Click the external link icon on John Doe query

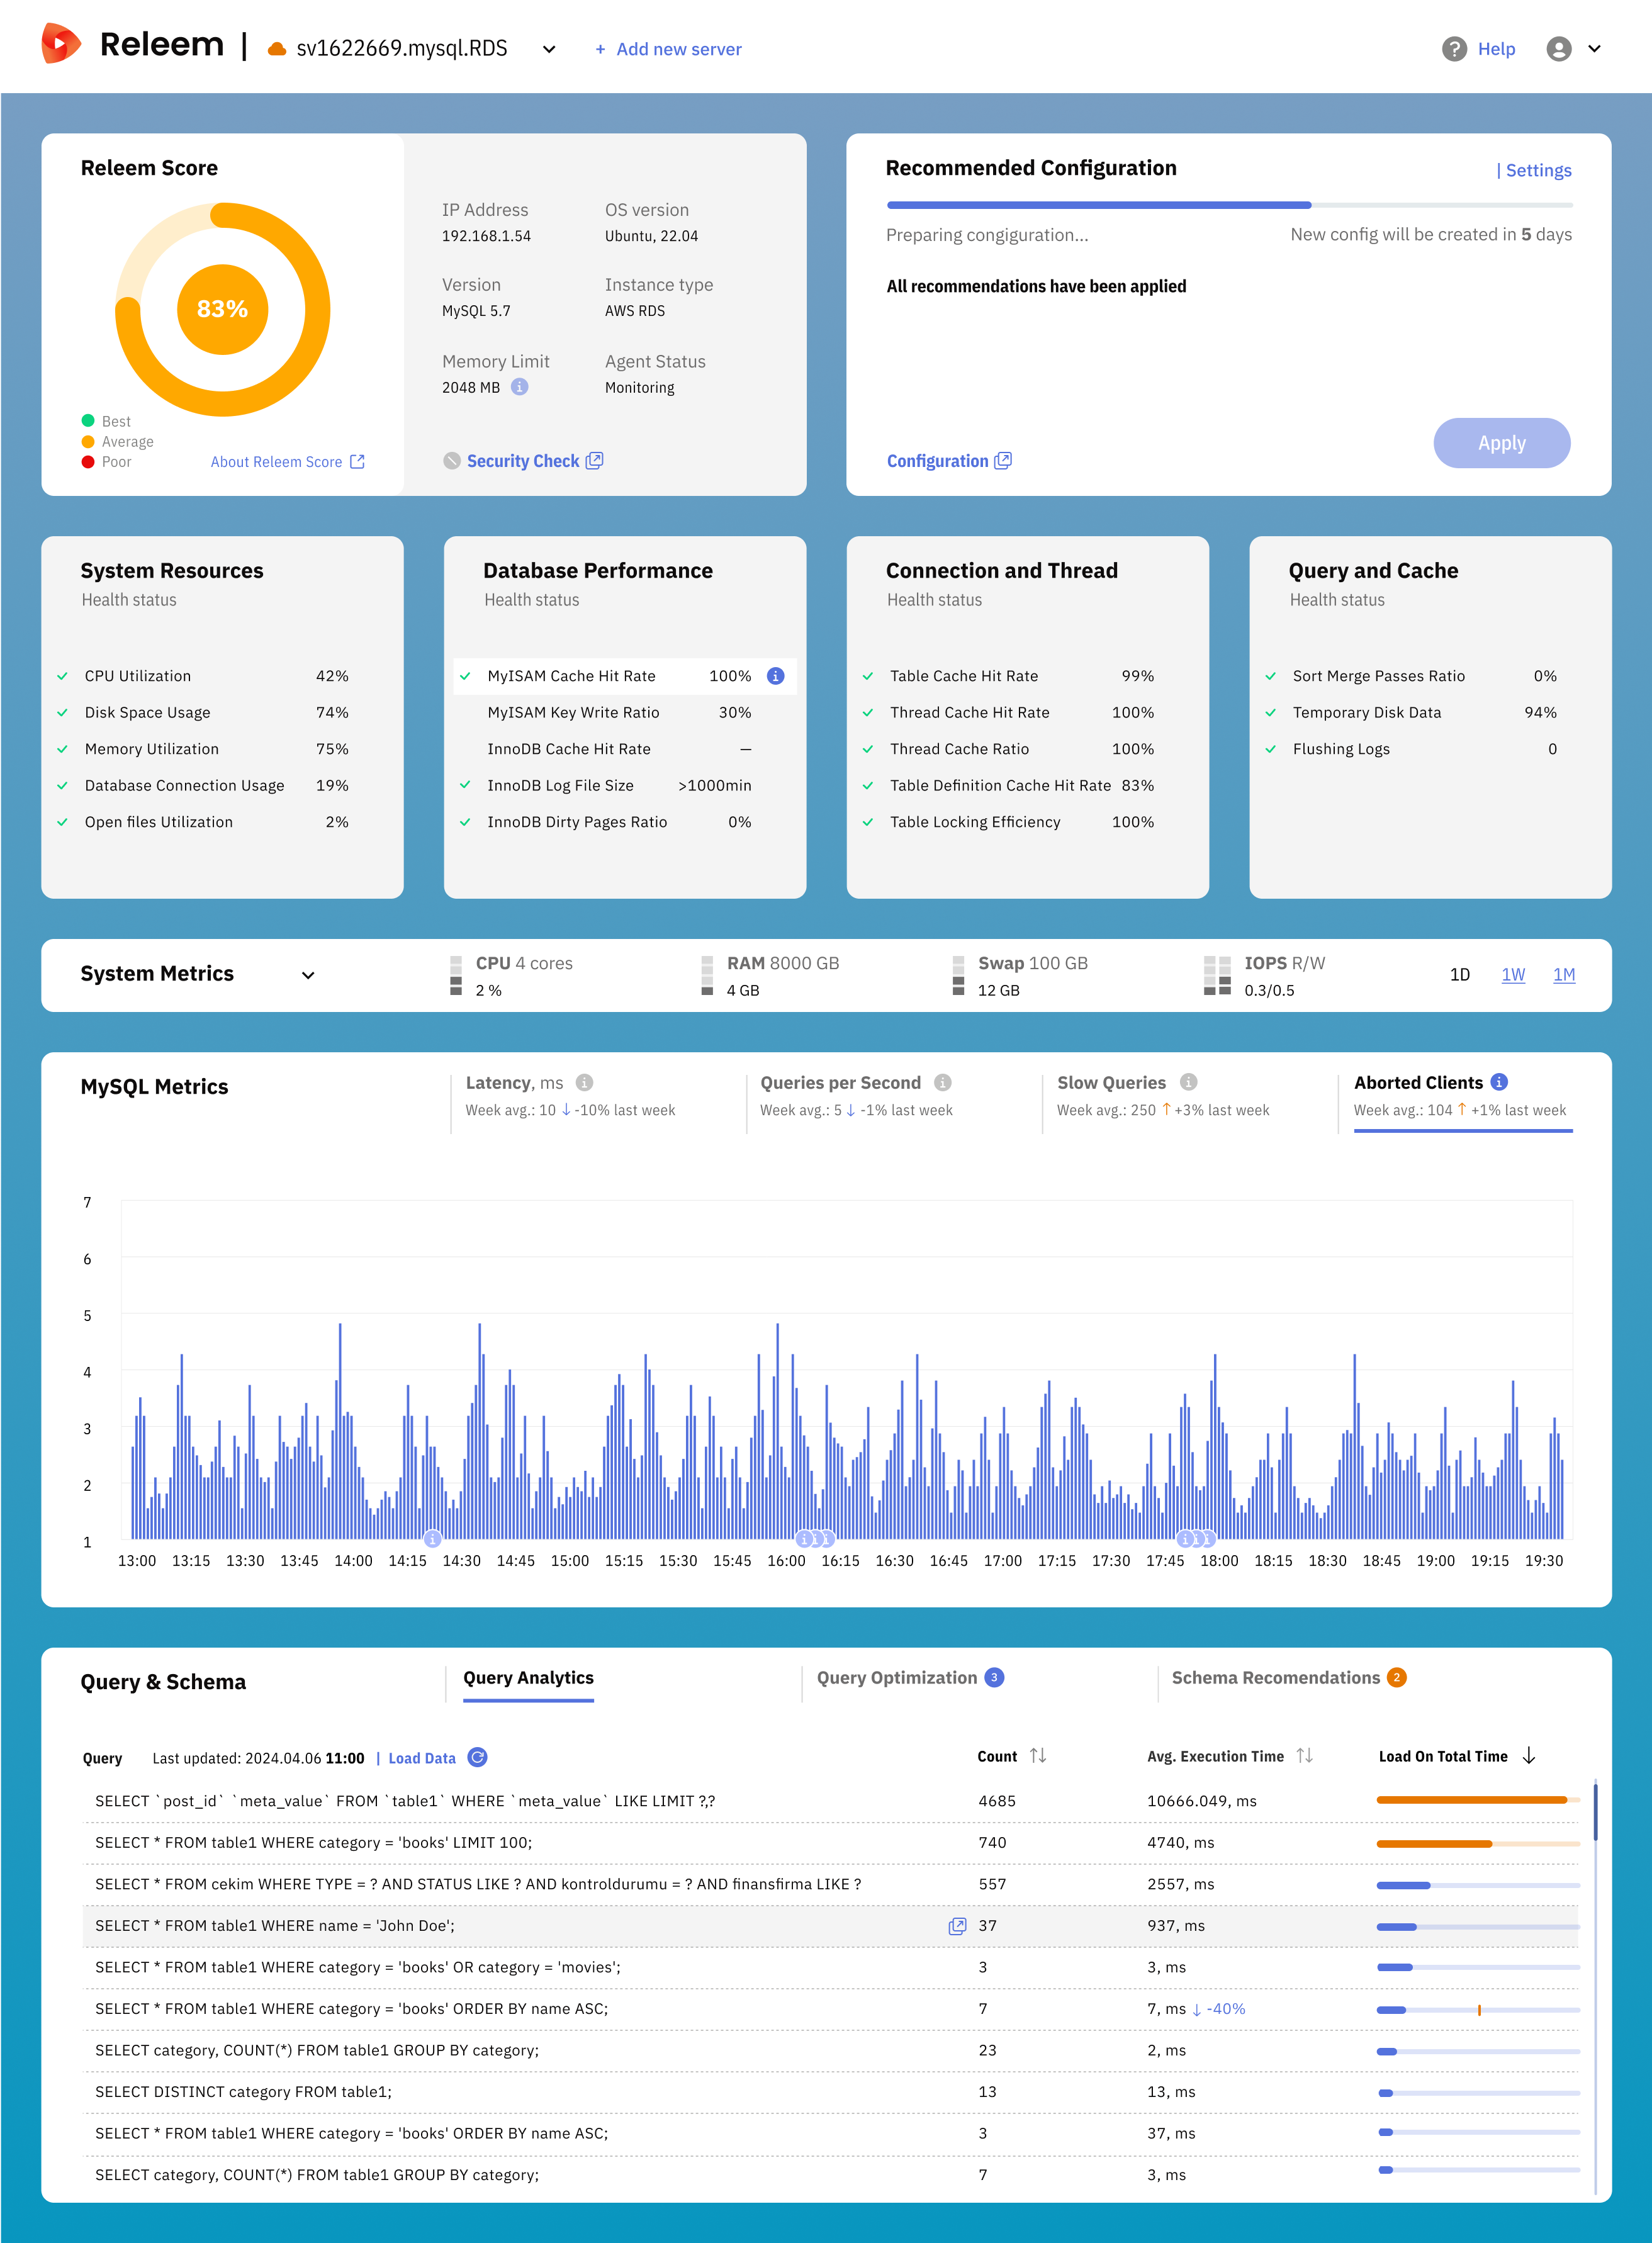pyautogui.click(x=957, y=1925)
